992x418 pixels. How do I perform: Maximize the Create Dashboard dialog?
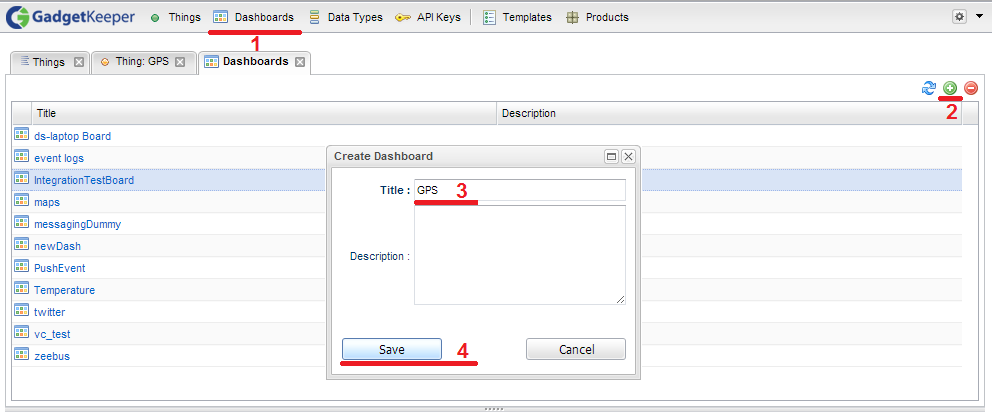[611, 157]
